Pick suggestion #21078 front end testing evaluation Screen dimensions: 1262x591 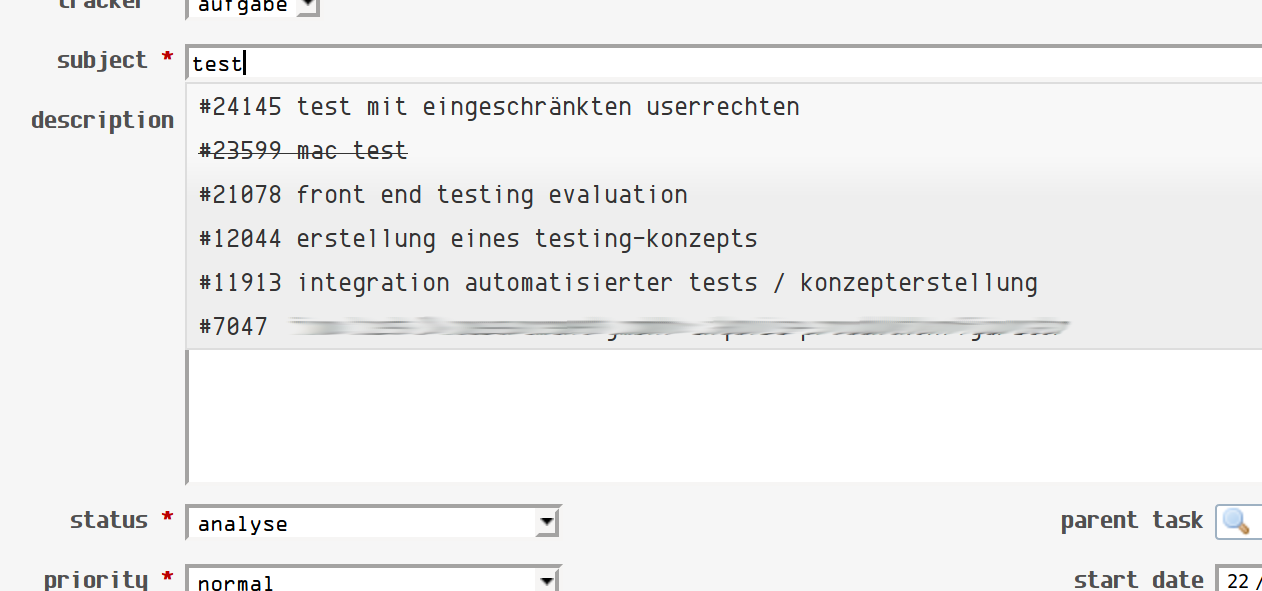(x=724, y=194)
